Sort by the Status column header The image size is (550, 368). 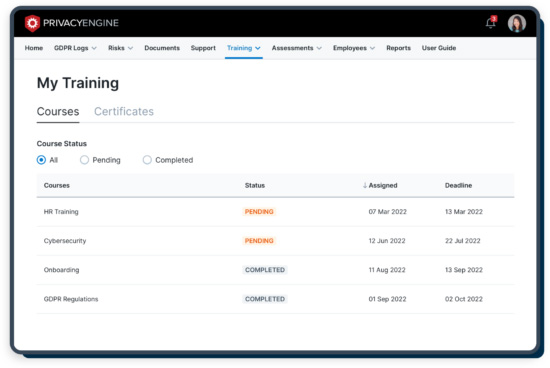tap(255, 185)
